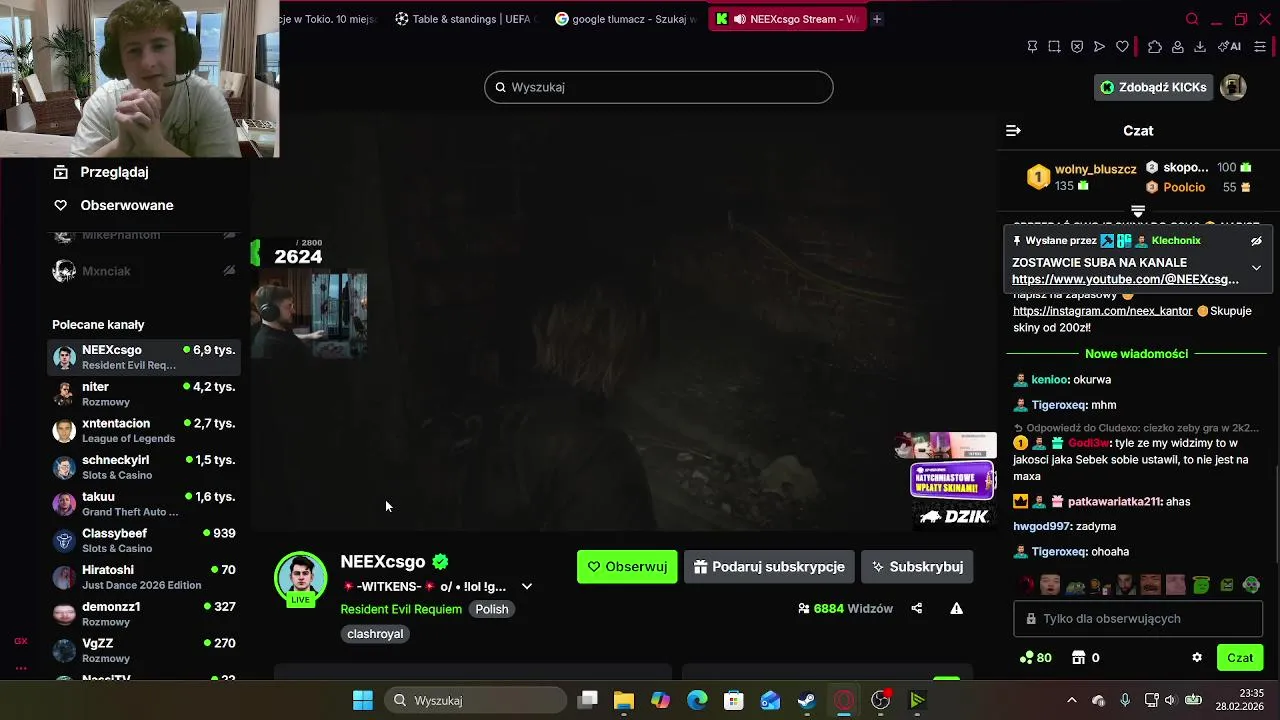Open the ad blocker shield icon
Viewport: 1280px width, 720px height.
(1077, 47)
